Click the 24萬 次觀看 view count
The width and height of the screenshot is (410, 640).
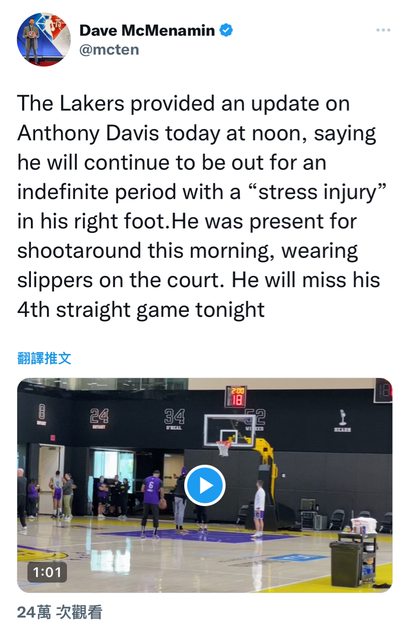click(60, 612)
